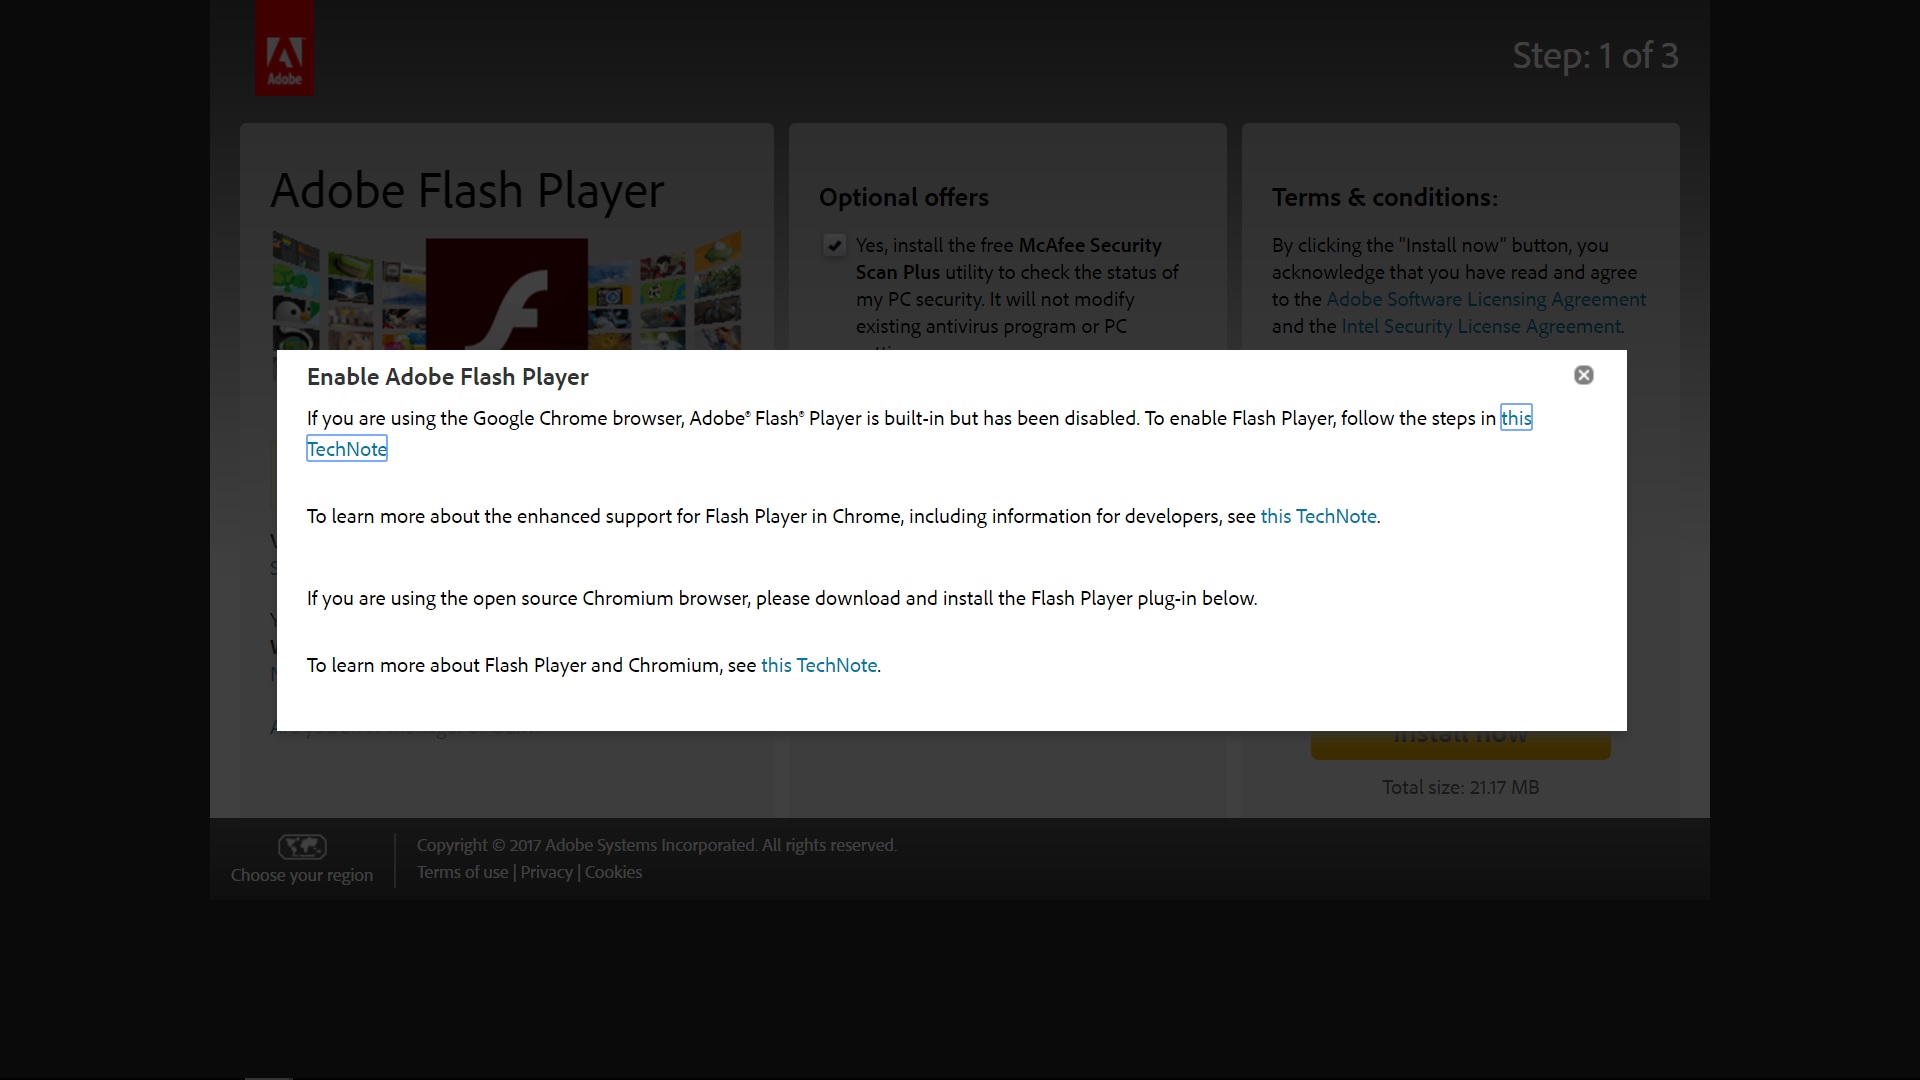Open the Intel Security License Agreement

click(x=1480, y=325)
